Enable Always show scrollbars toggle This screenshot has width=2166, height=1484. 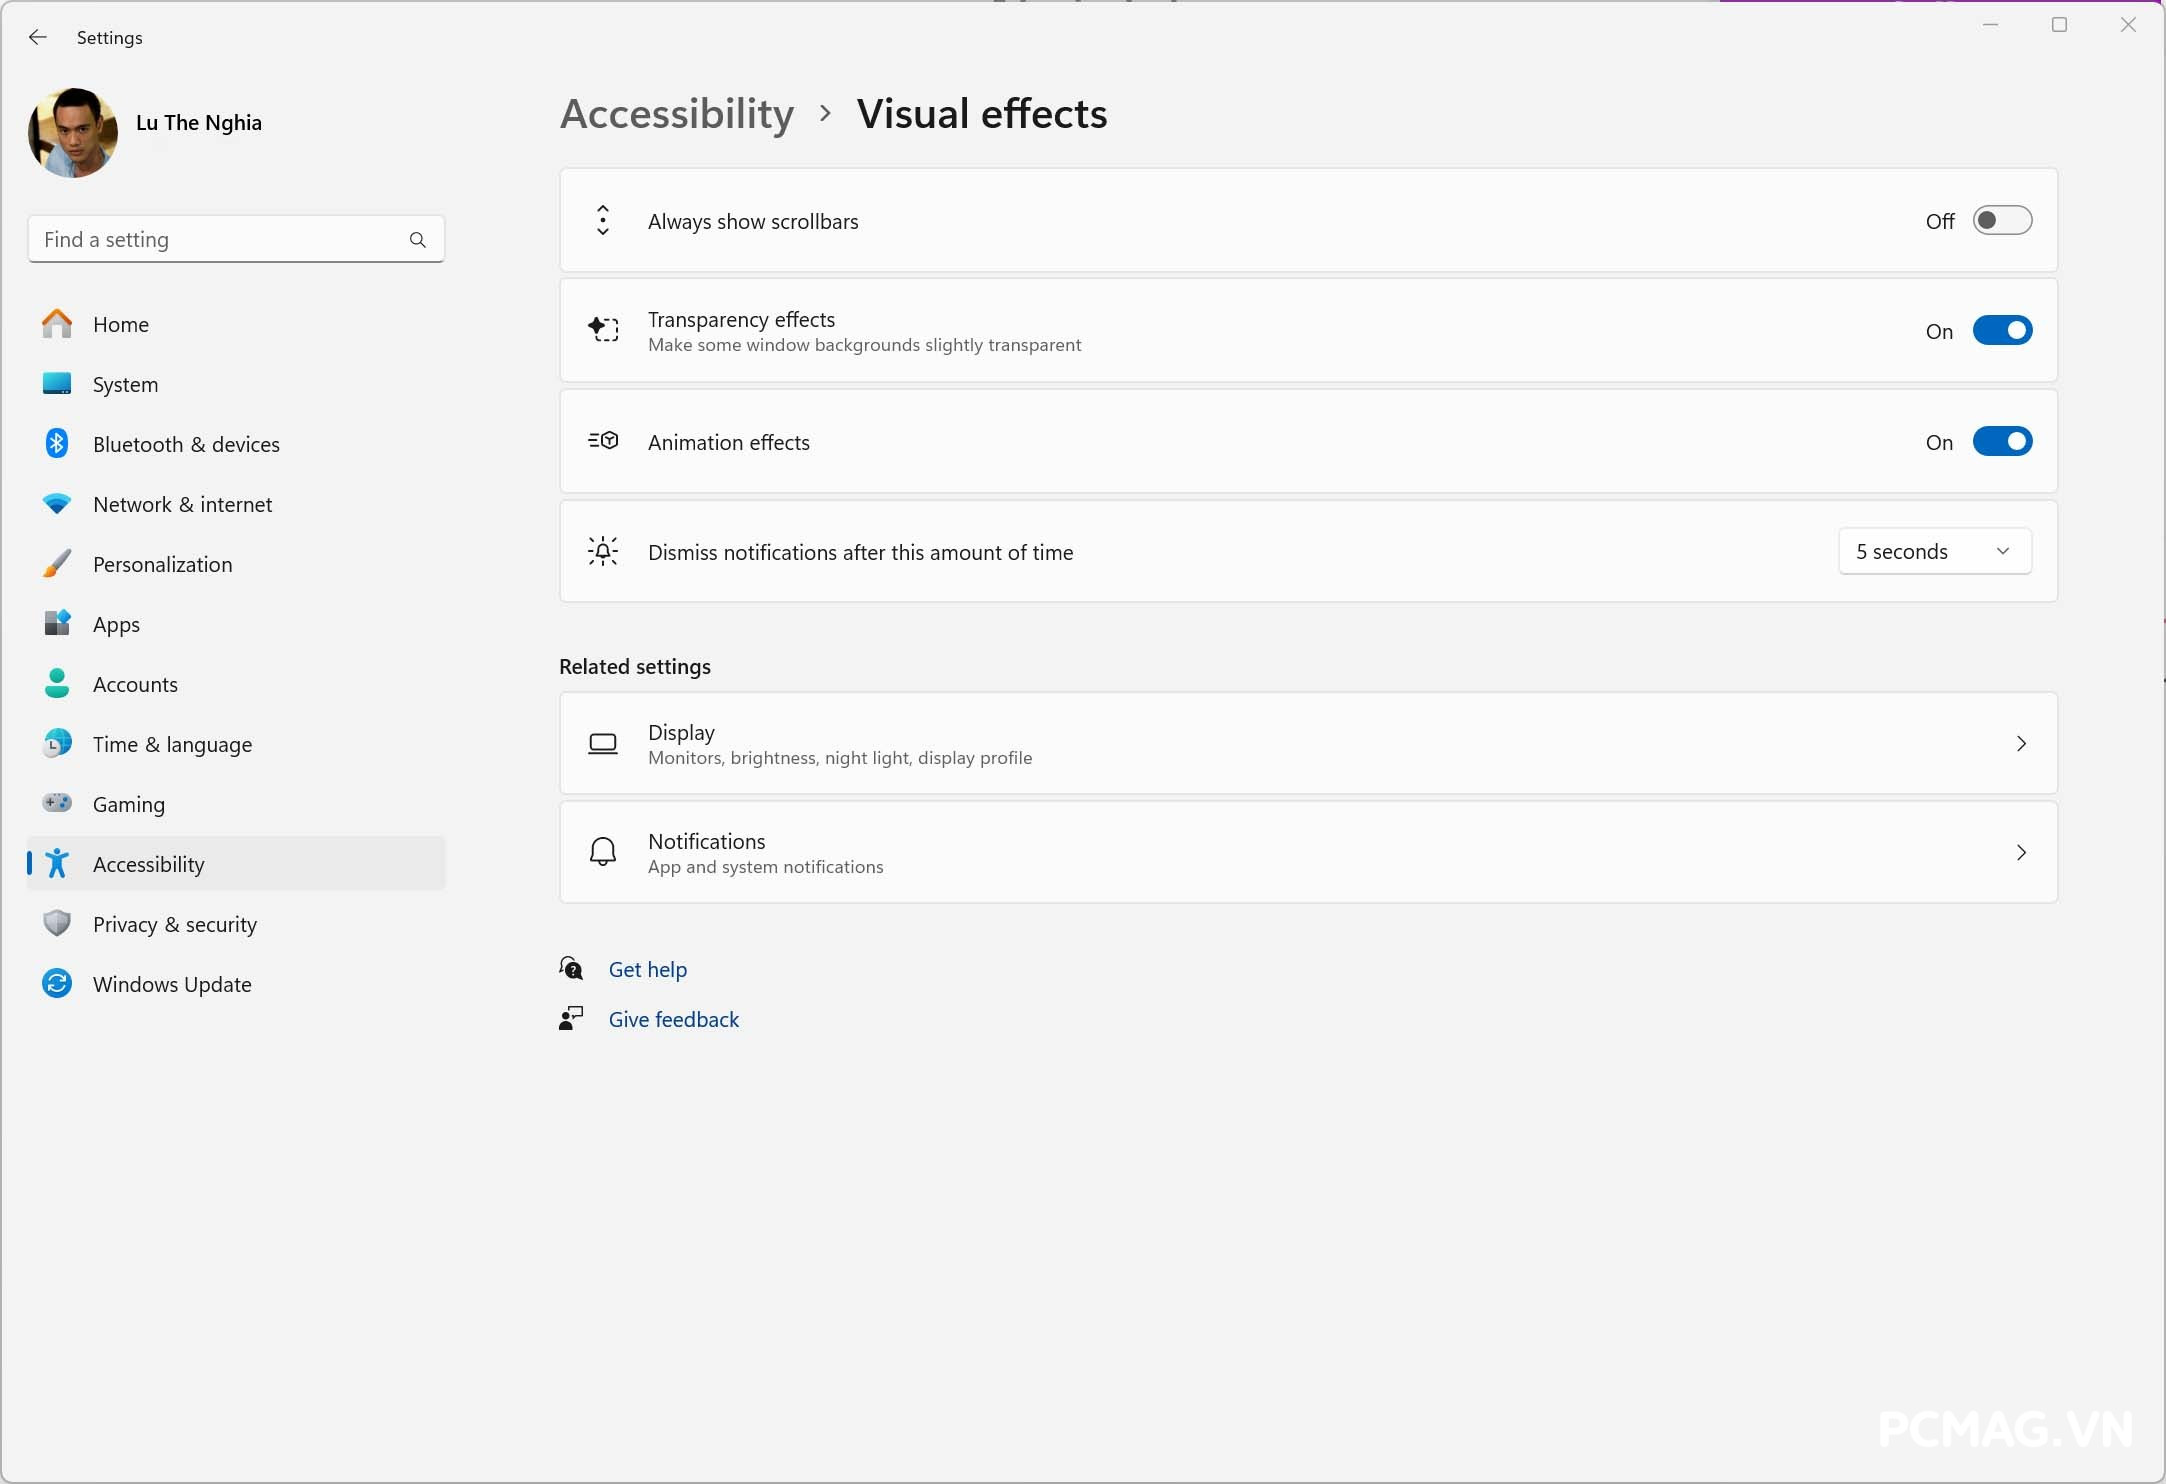[2002, 221]
